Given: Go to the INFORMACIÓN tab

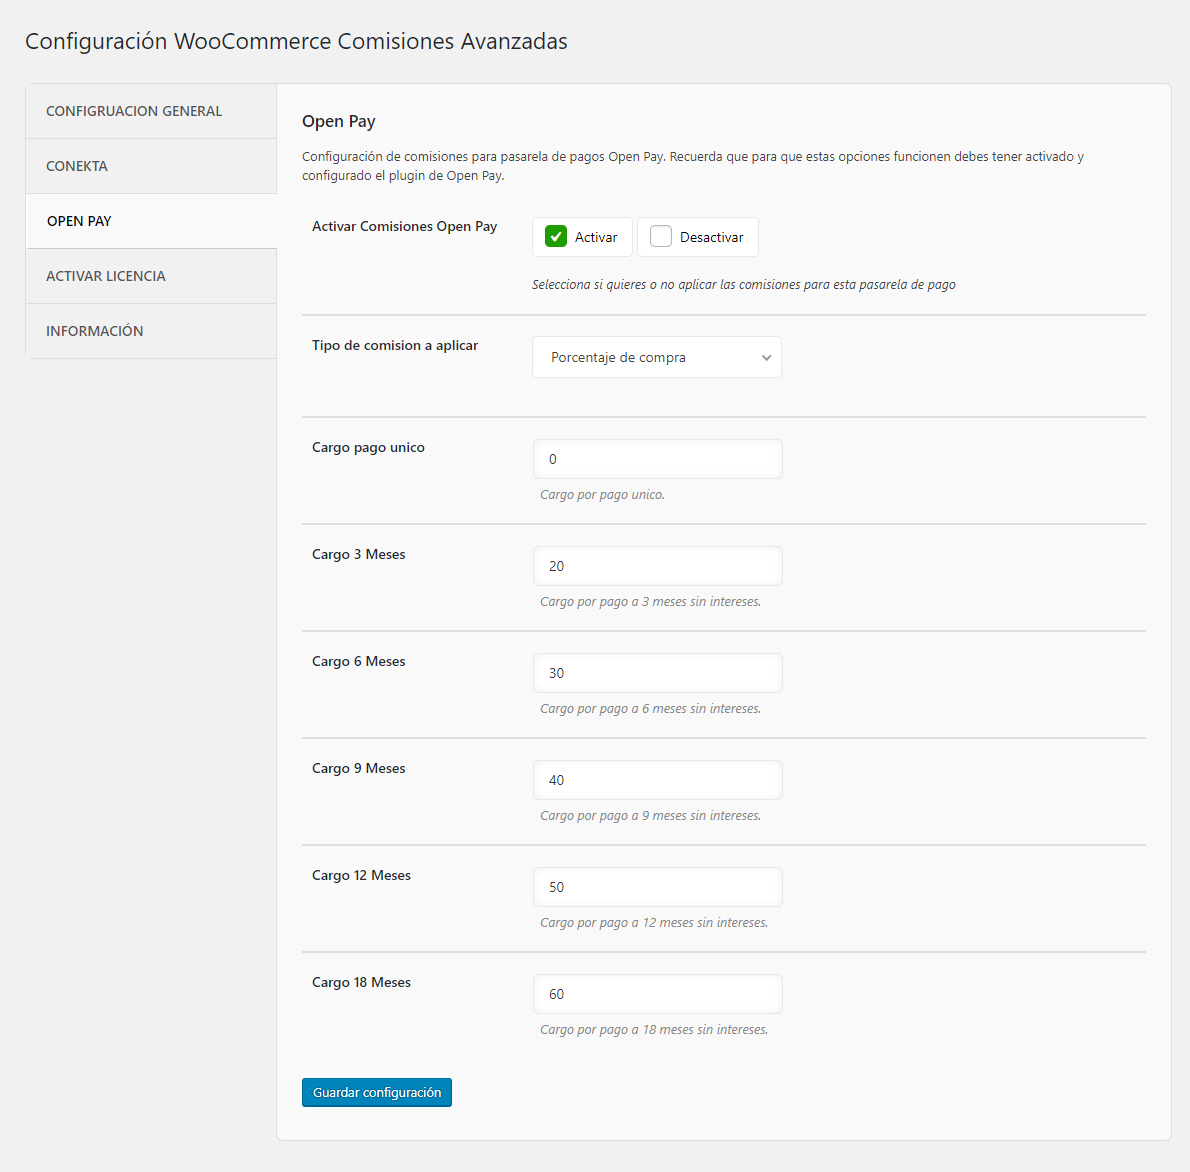Looking at the screenshot, I should 95,331.
